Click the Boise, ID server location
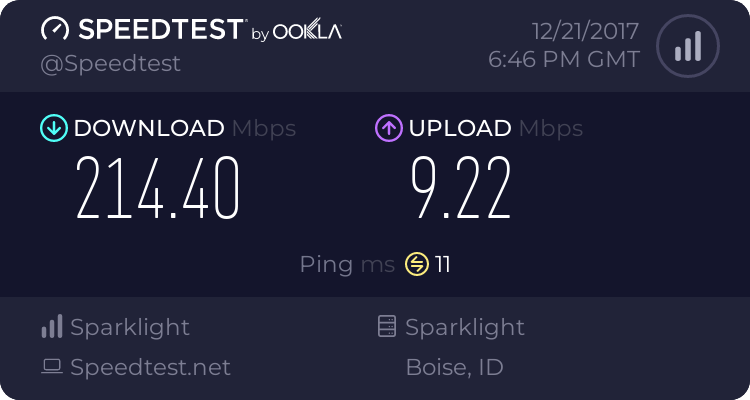The width and height of the screenshot is (750, 400). click(454, 367)
